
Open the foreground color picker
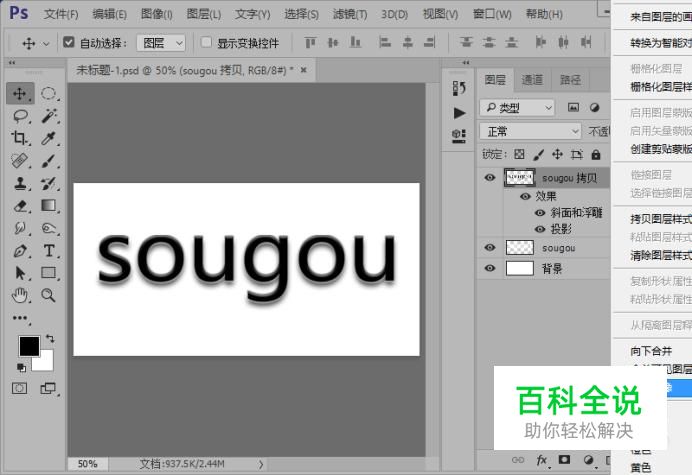pyautogui.click(x=29, y=346)
